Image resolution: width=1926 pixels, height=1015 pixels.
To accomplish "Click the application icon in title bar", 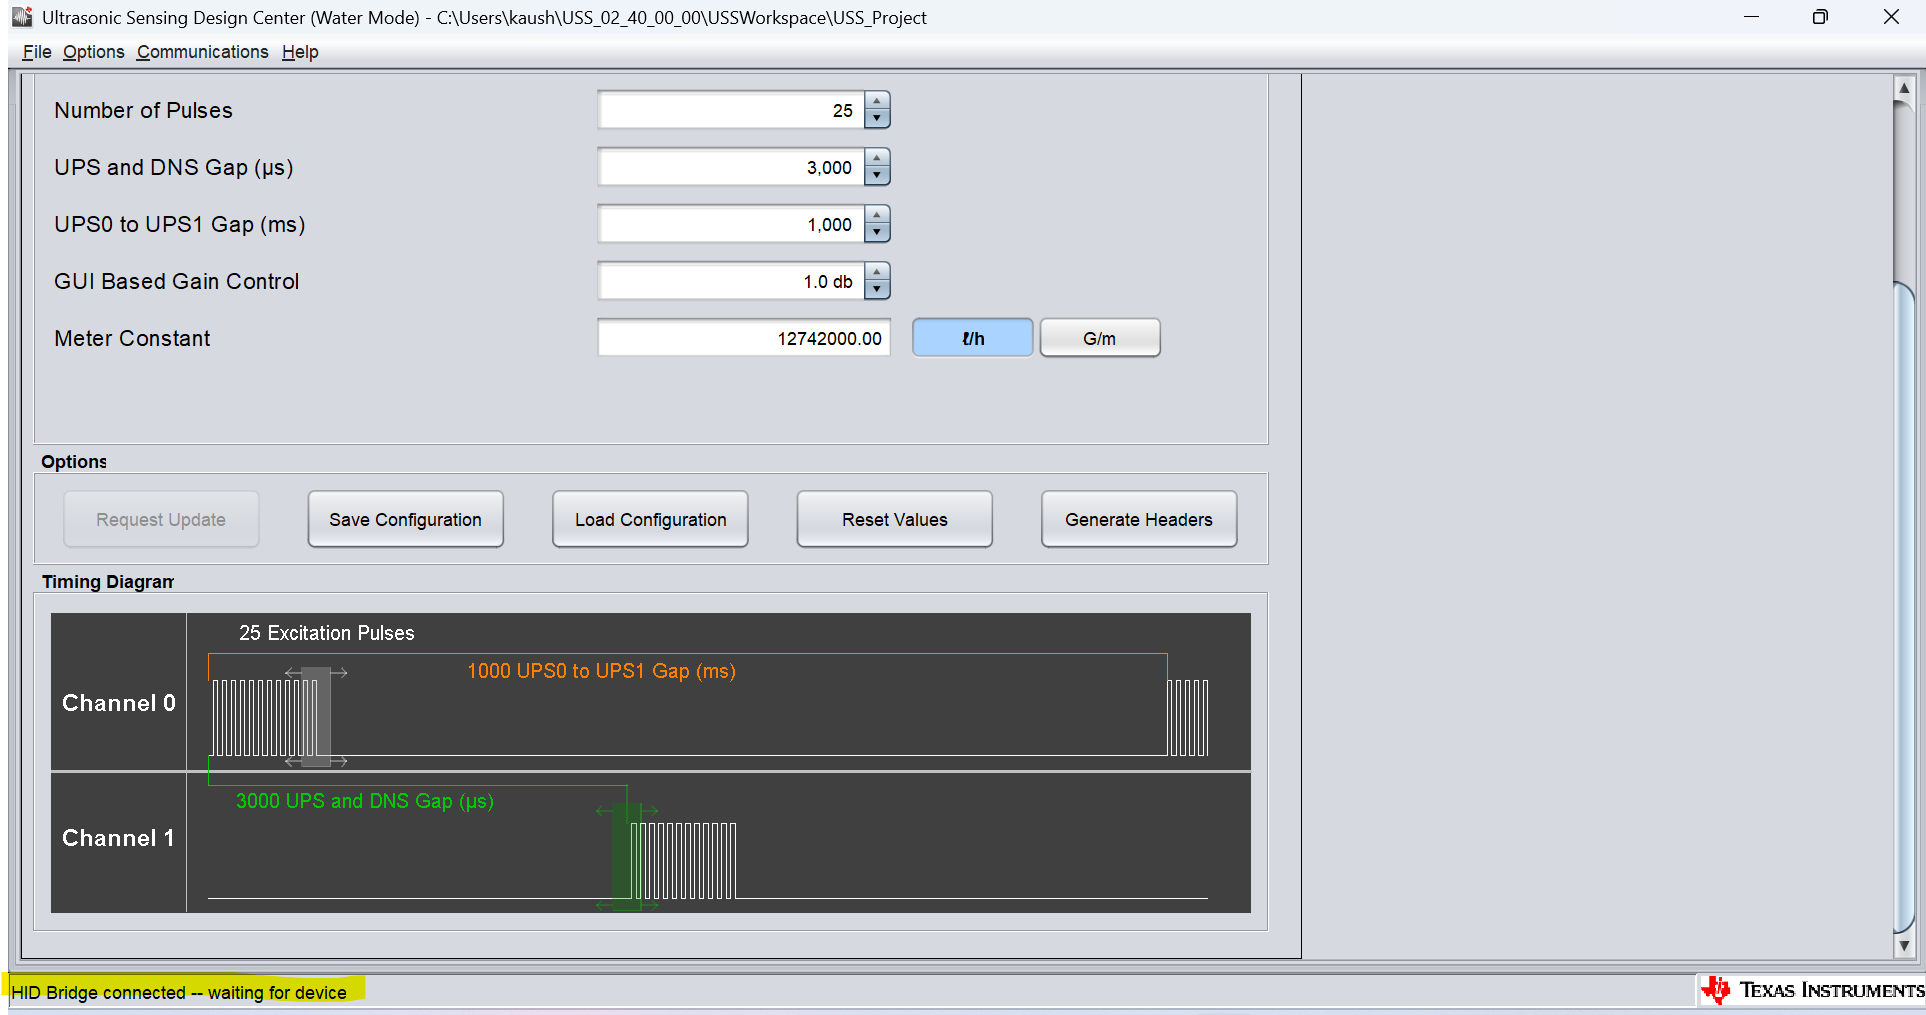I will 22,17.
